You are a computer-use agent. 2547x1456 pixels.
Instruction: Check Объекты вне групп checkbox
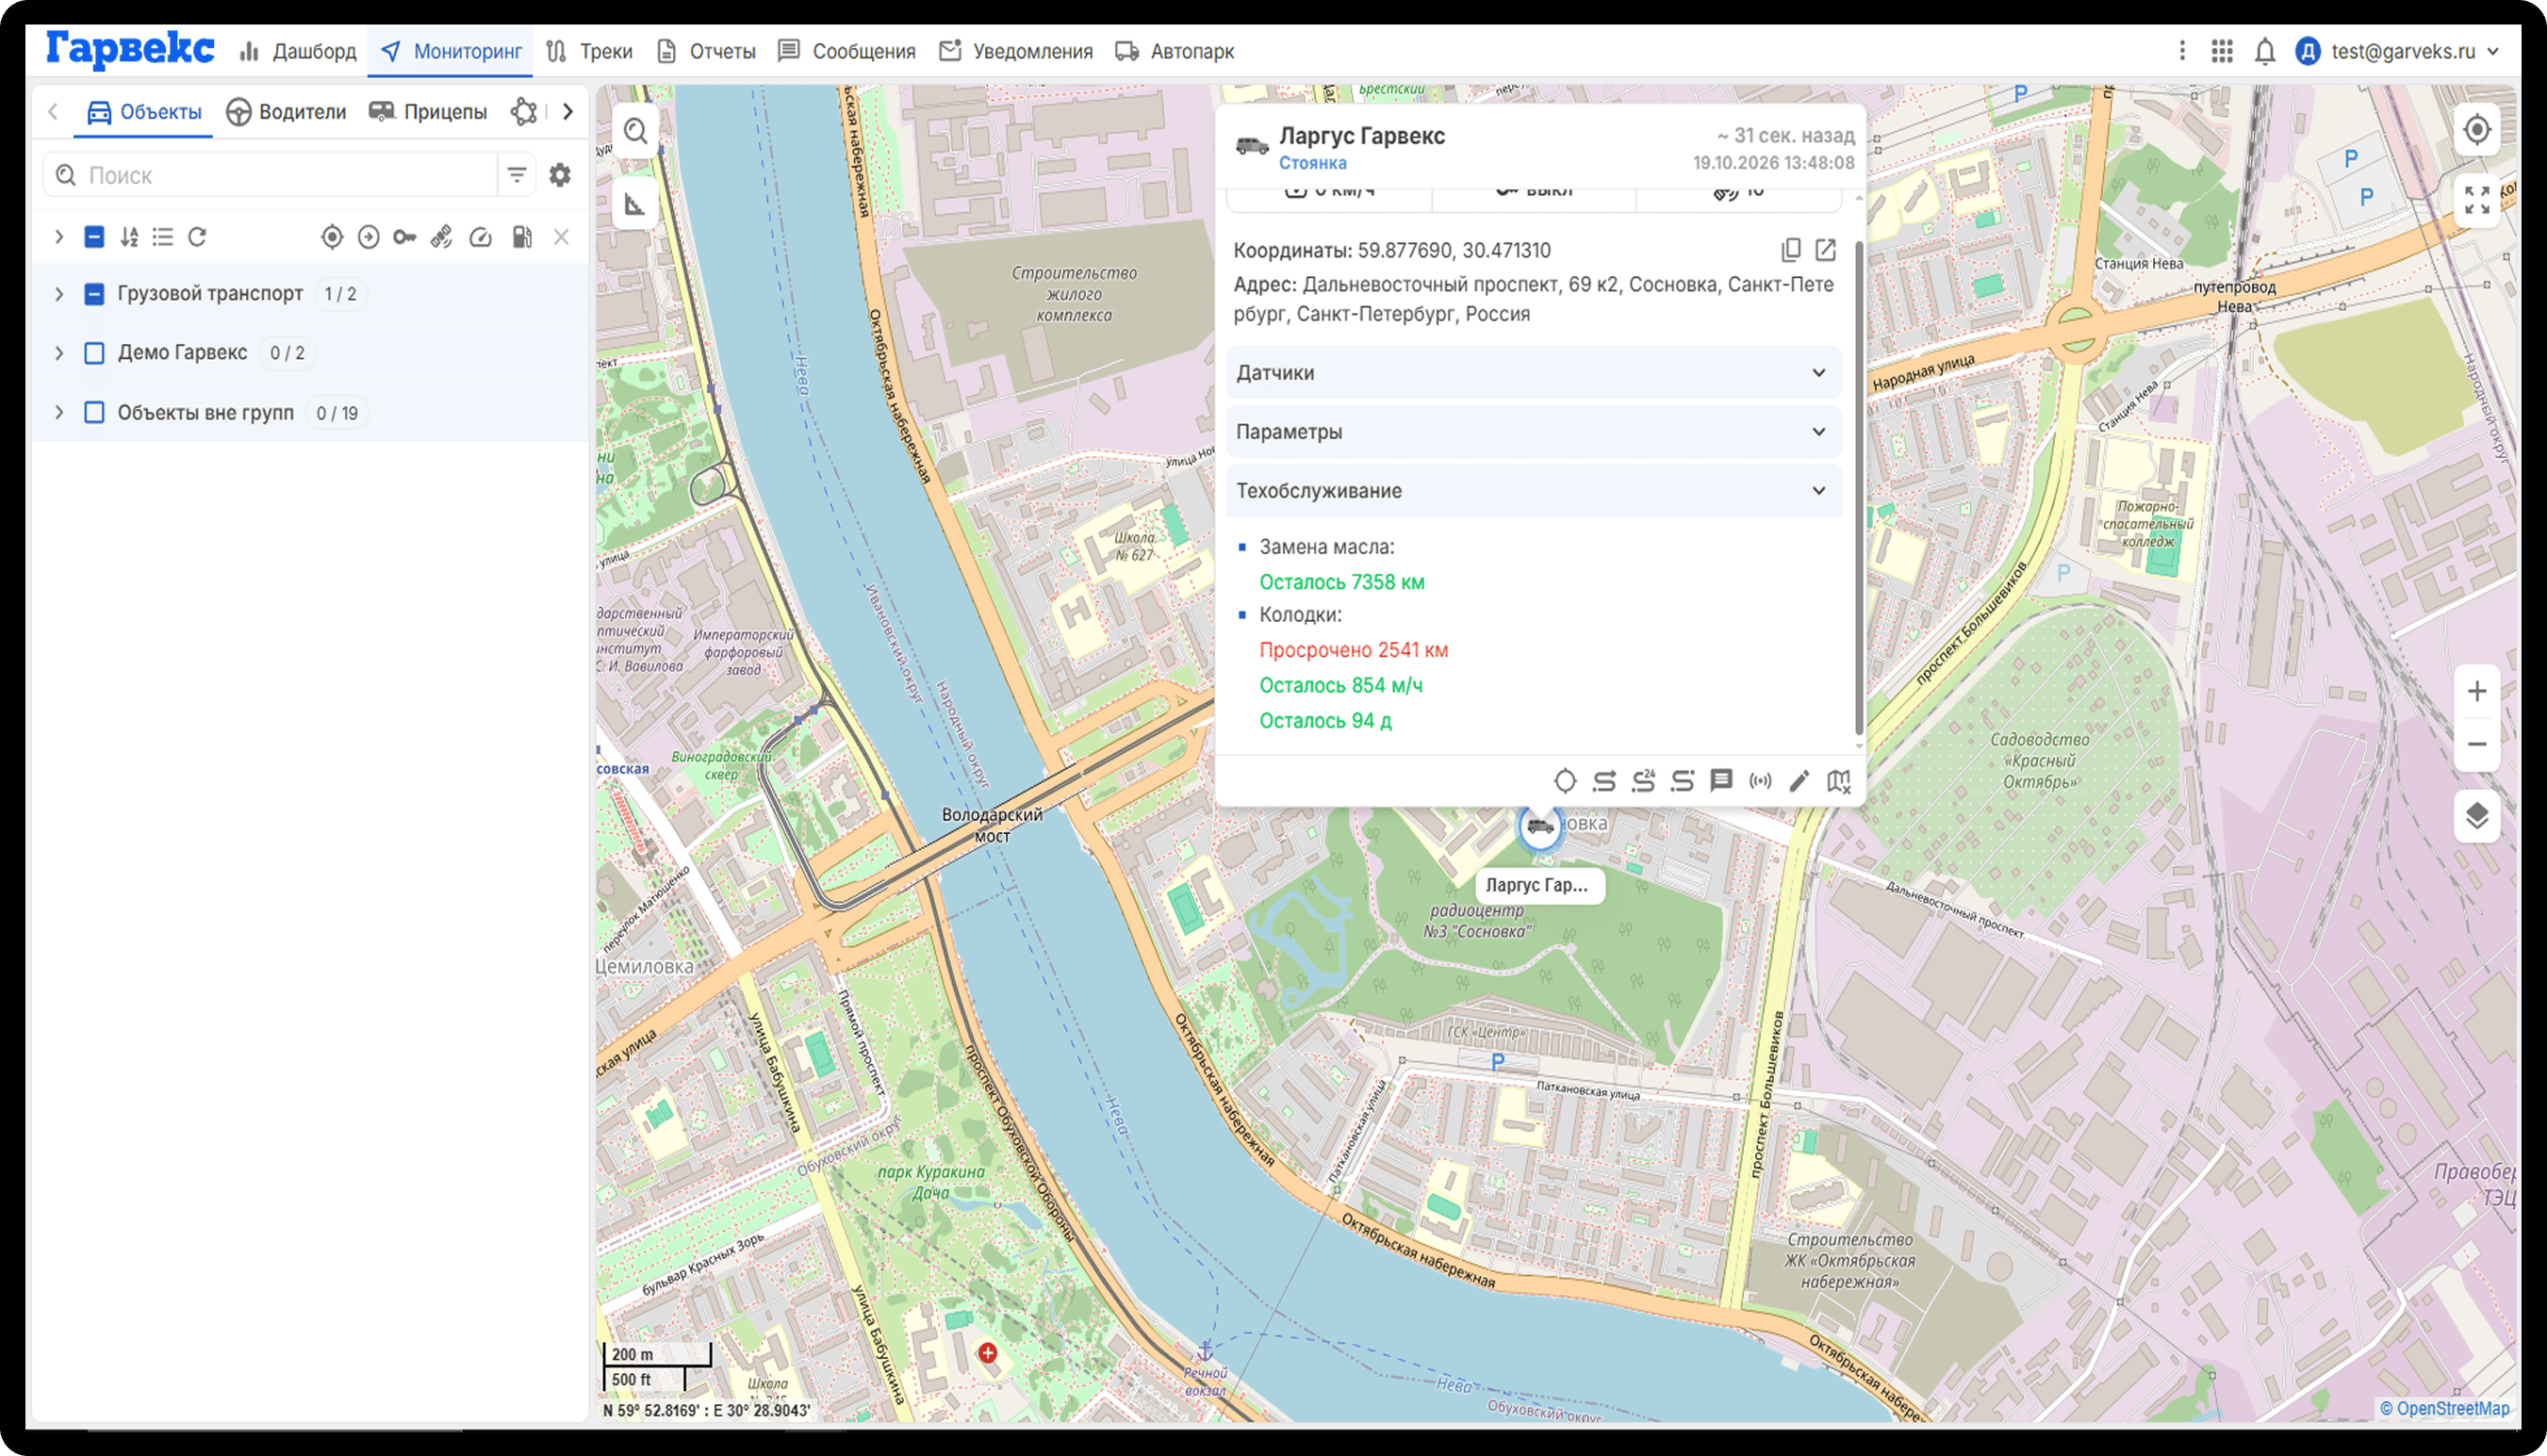click(x=94, y=413)
